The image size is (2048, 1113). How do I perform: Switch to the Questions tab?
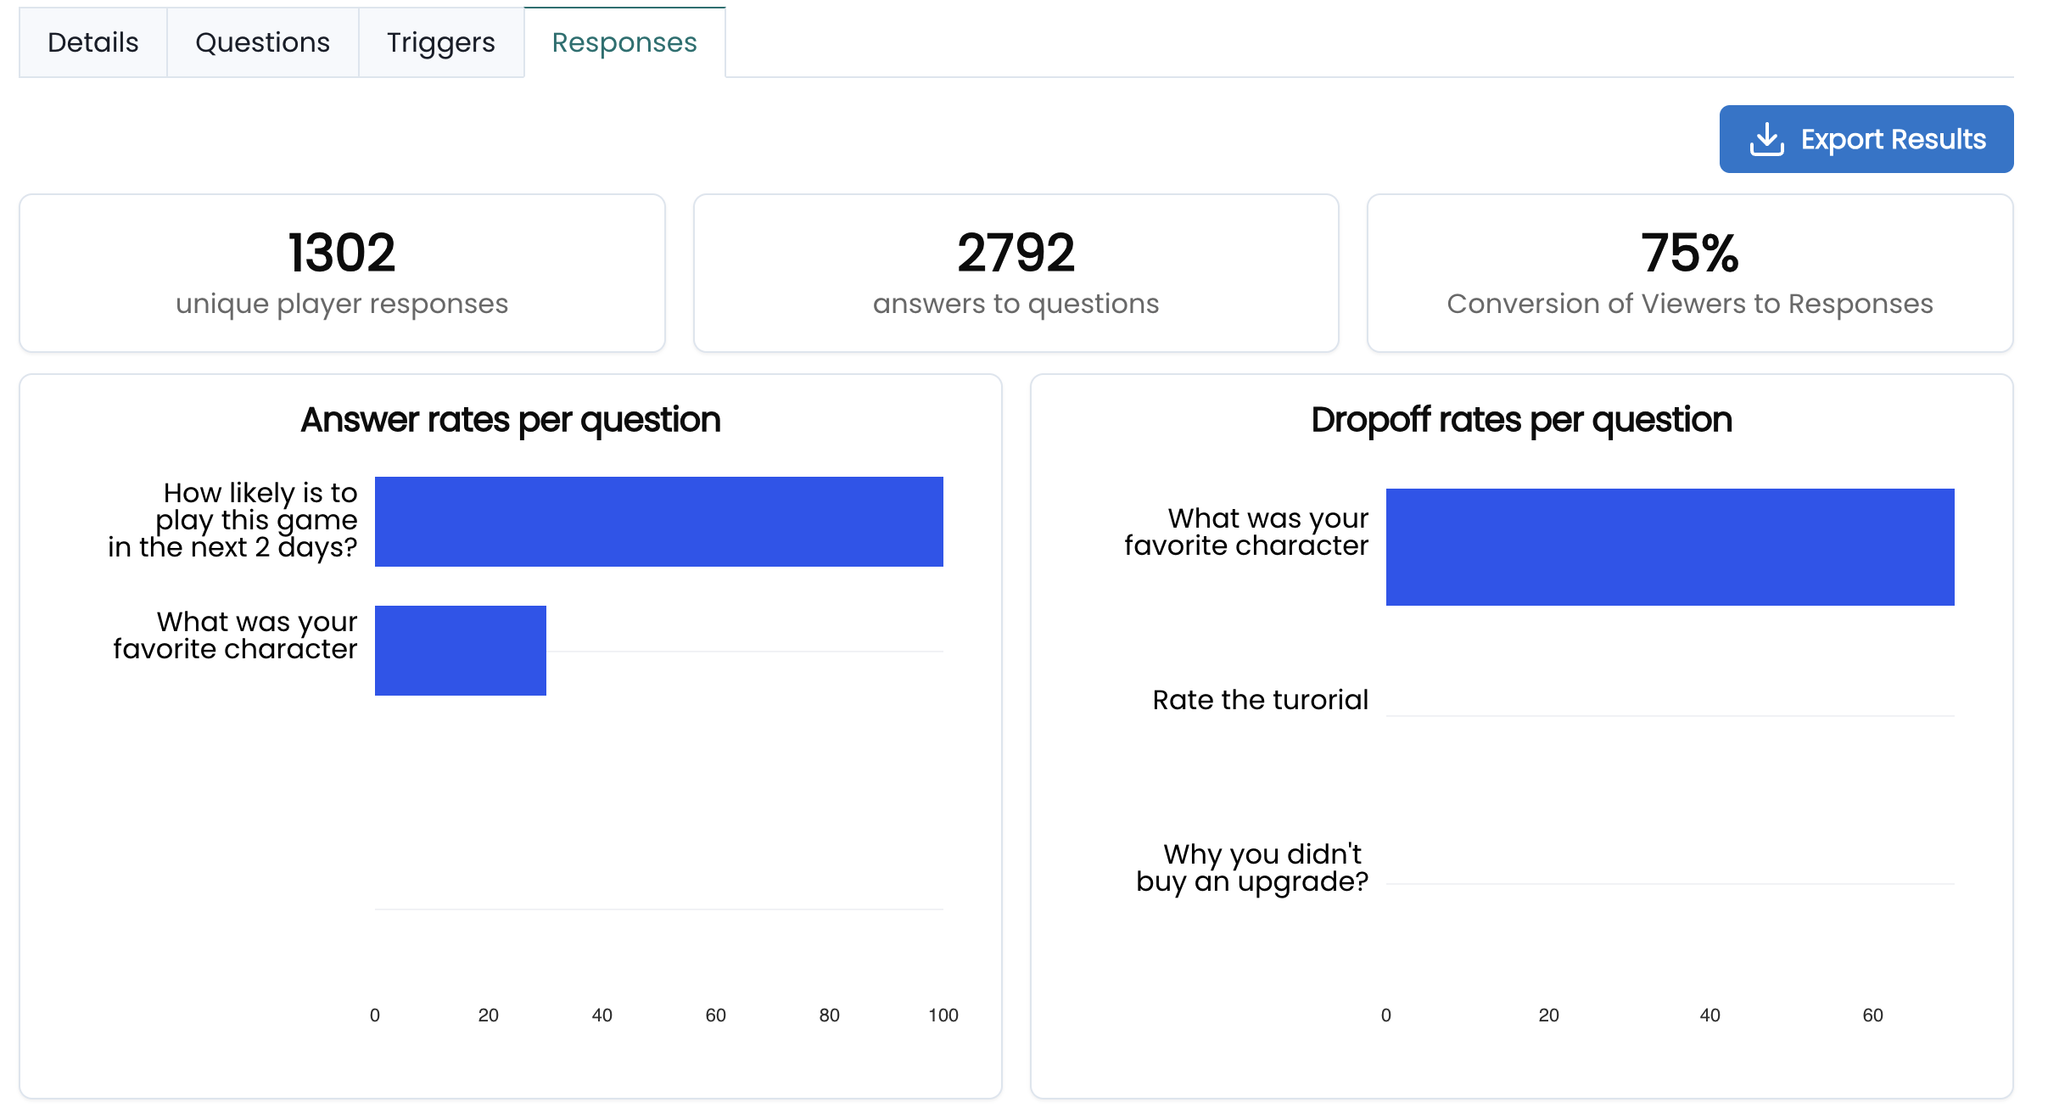point(262,43)
